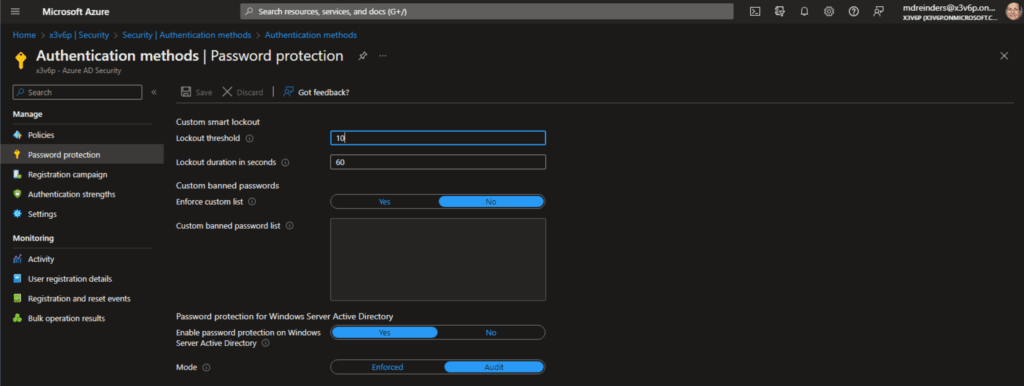Screen dimensions: 1024x386
Task: Click the Bulk operation results label
Action: (67, 318)
